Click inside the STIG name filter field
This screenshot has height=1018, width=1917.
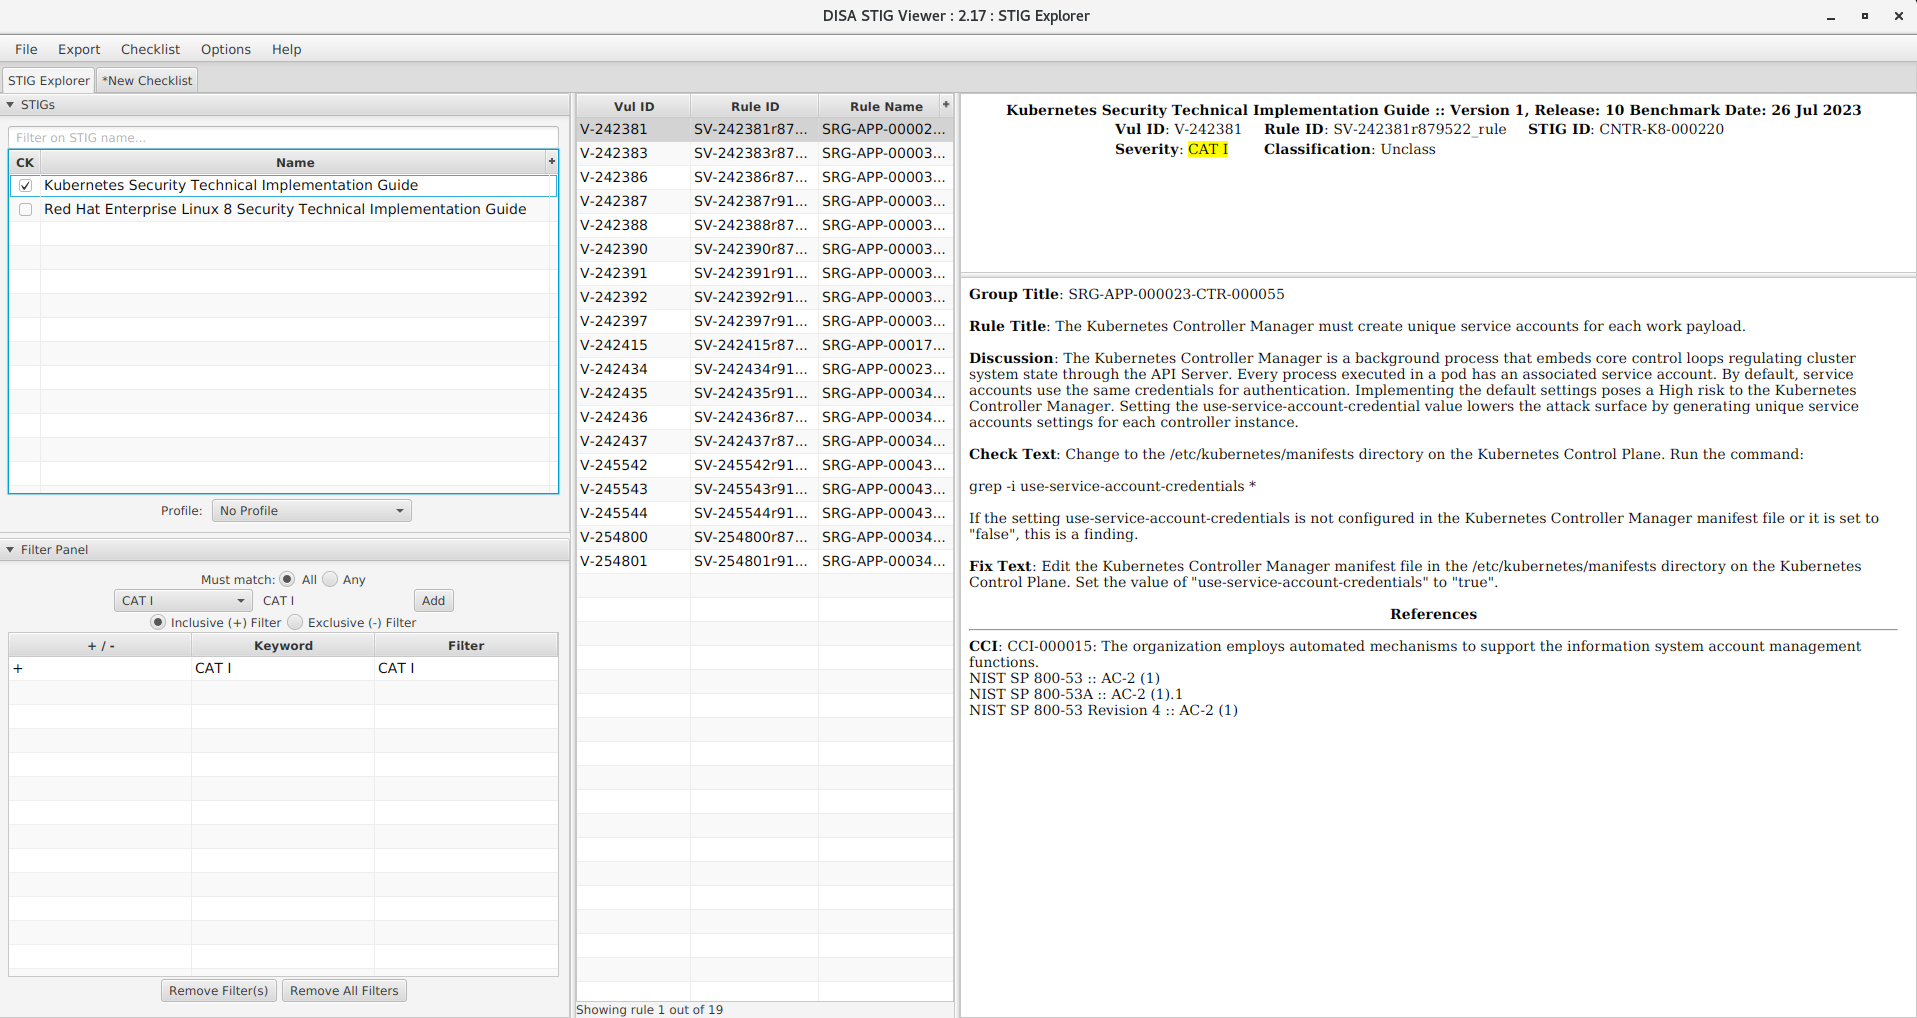283,137
